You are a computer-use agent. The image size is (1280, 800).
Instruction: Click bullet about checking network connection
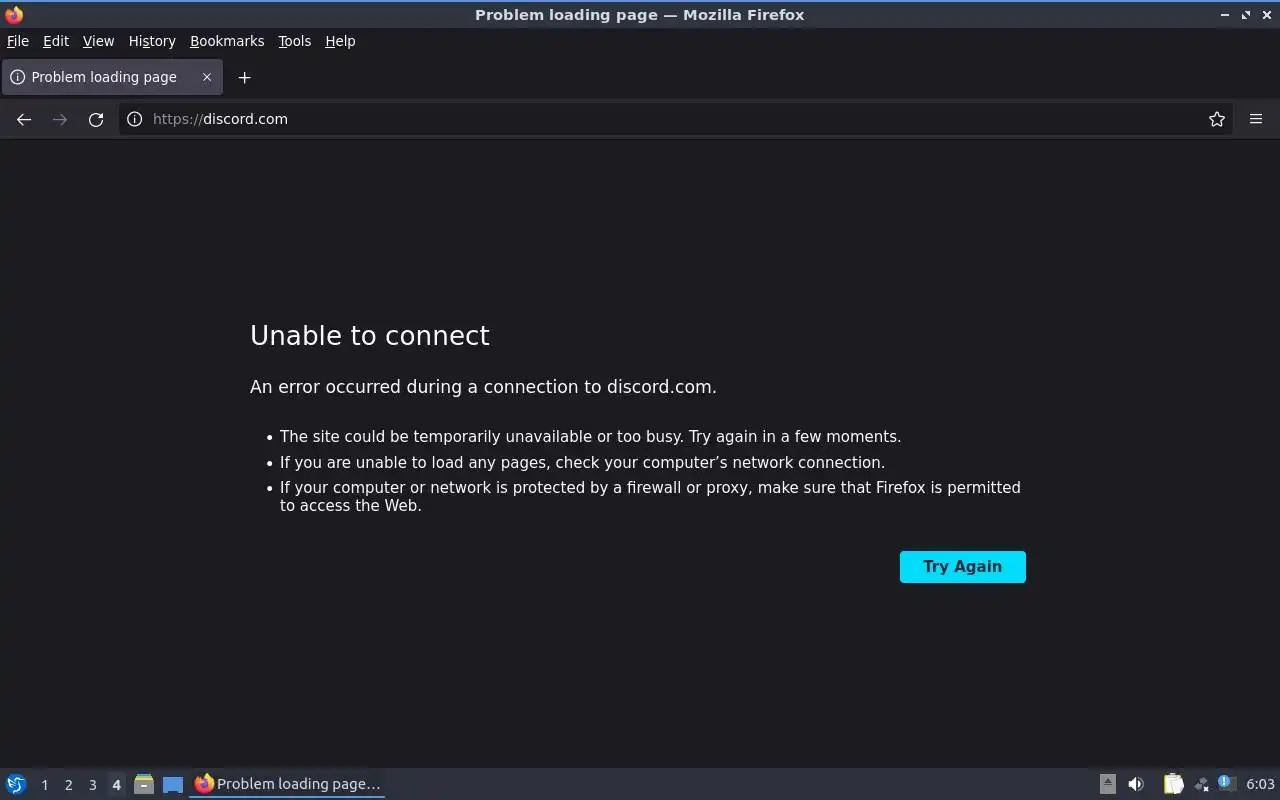click(x=582, y=463)
